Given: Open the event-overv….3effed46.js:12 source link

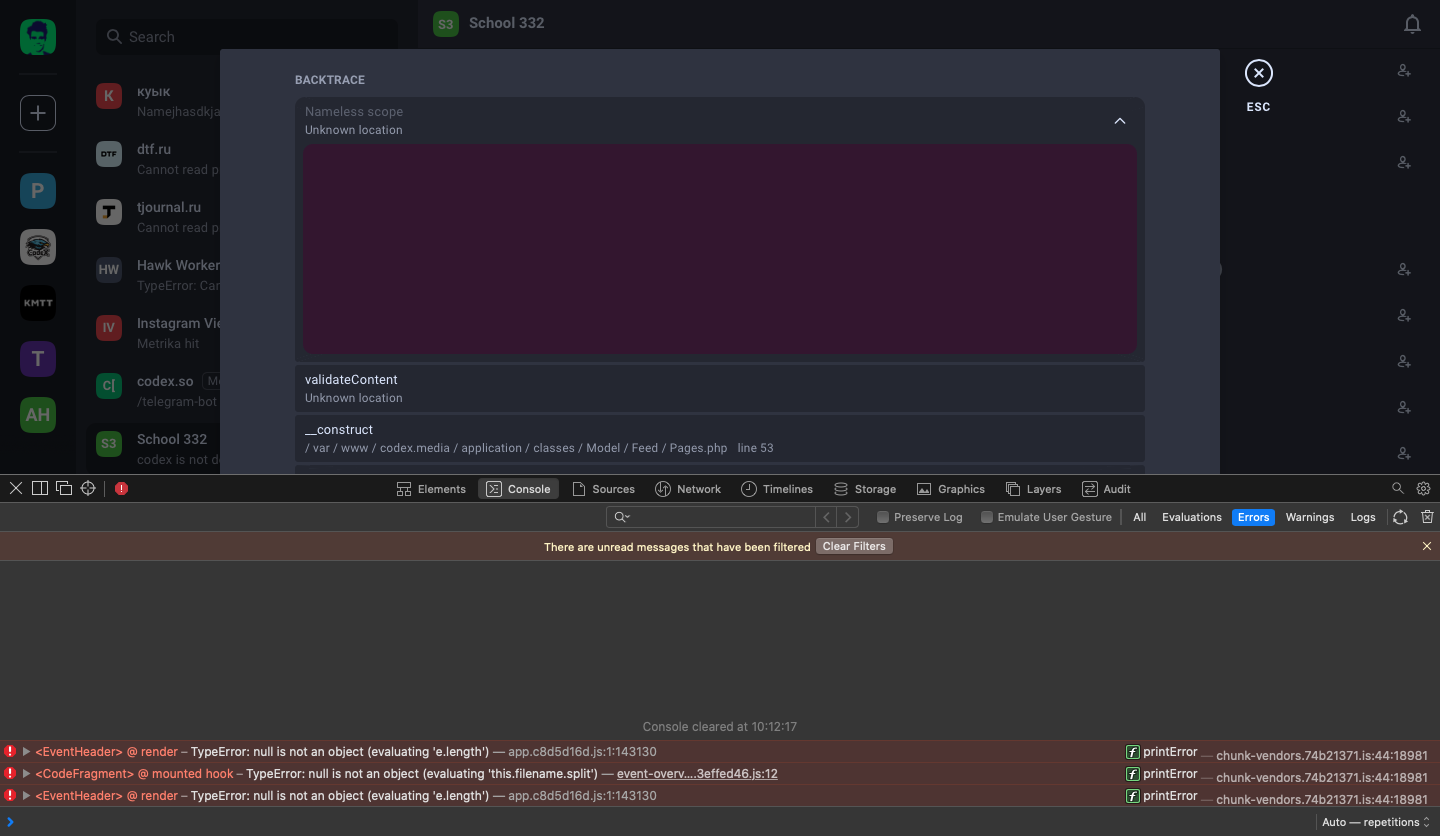Looking at the screenshot, I should 697,774.
